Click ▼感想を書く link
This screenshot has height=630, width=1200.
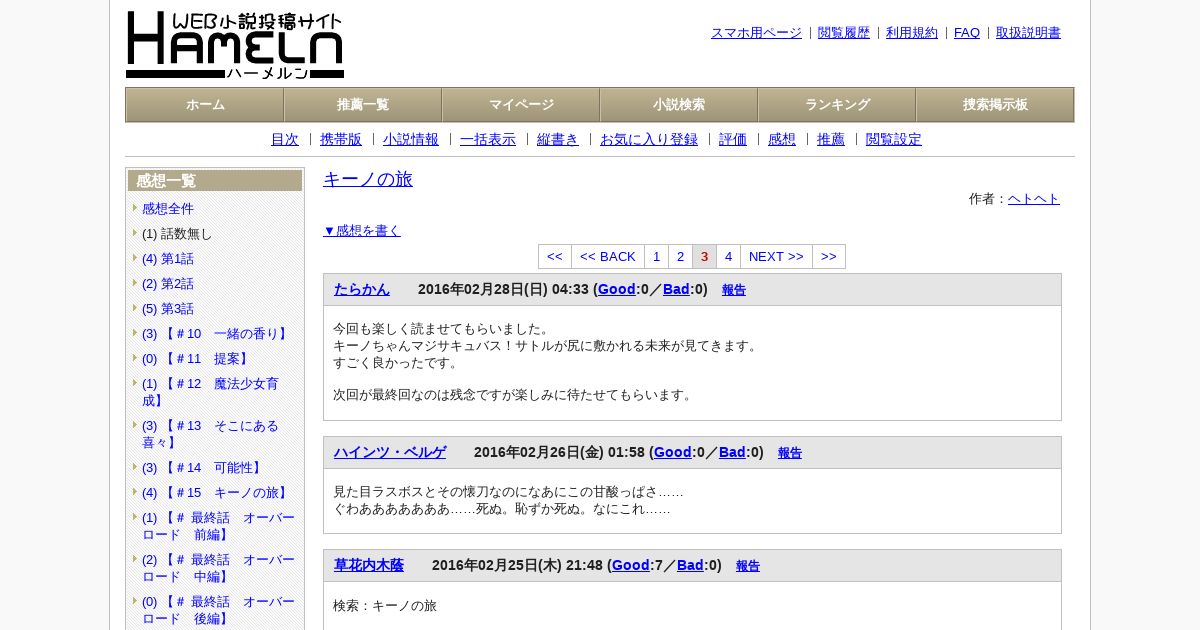(362, 230)
